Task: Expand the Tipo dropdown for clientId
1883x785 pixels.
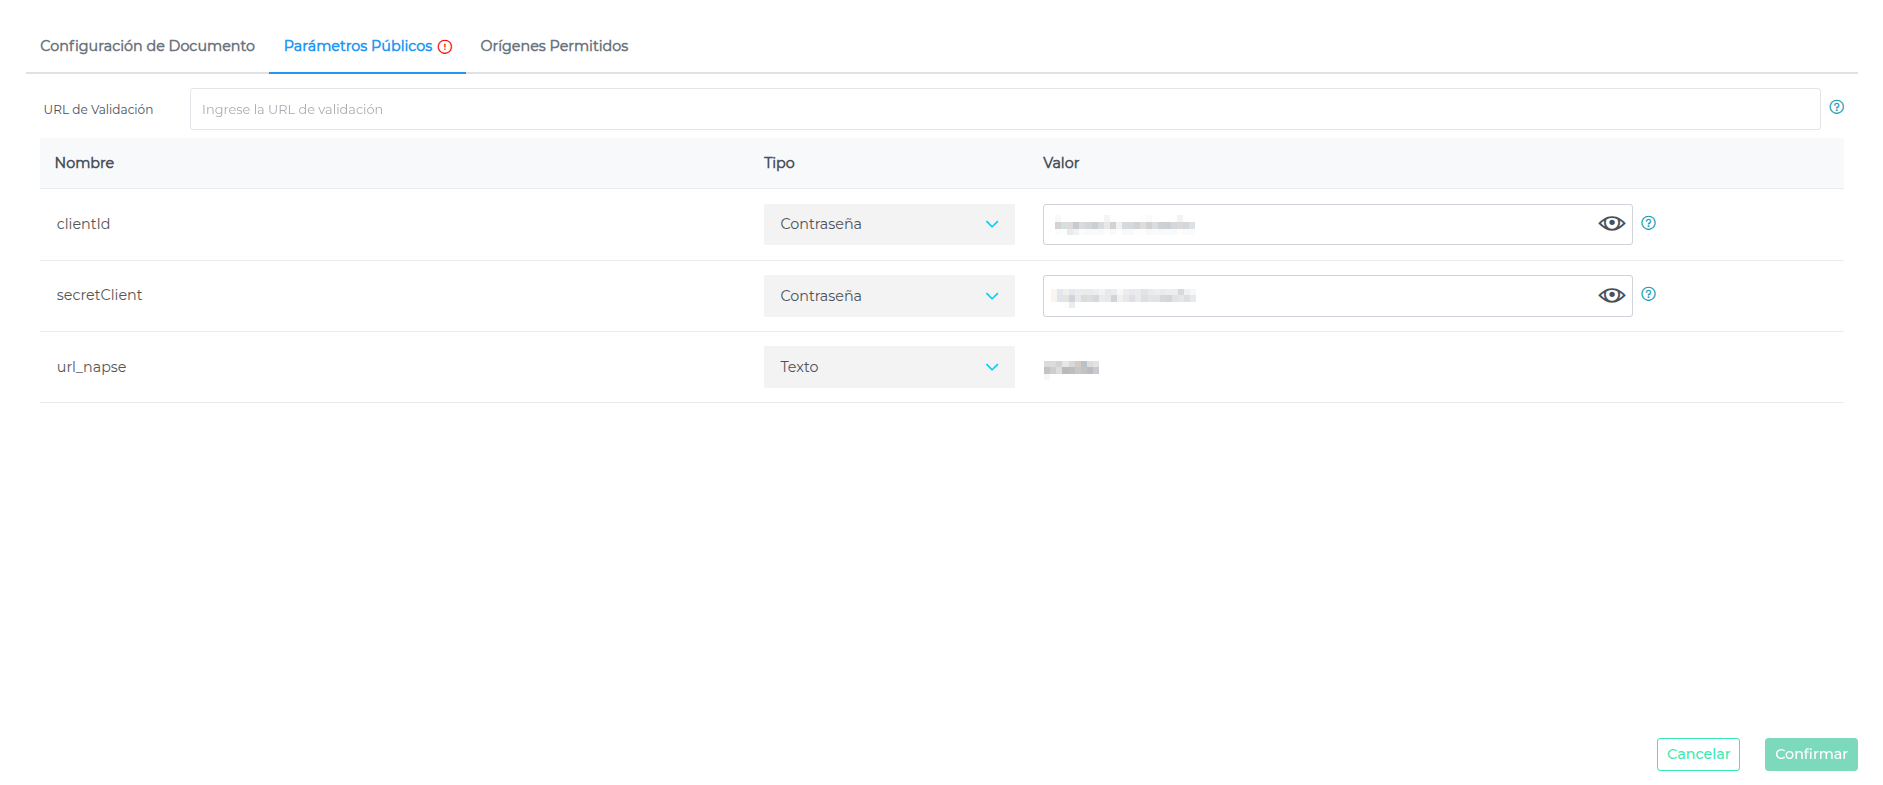Action: (888, 224)
